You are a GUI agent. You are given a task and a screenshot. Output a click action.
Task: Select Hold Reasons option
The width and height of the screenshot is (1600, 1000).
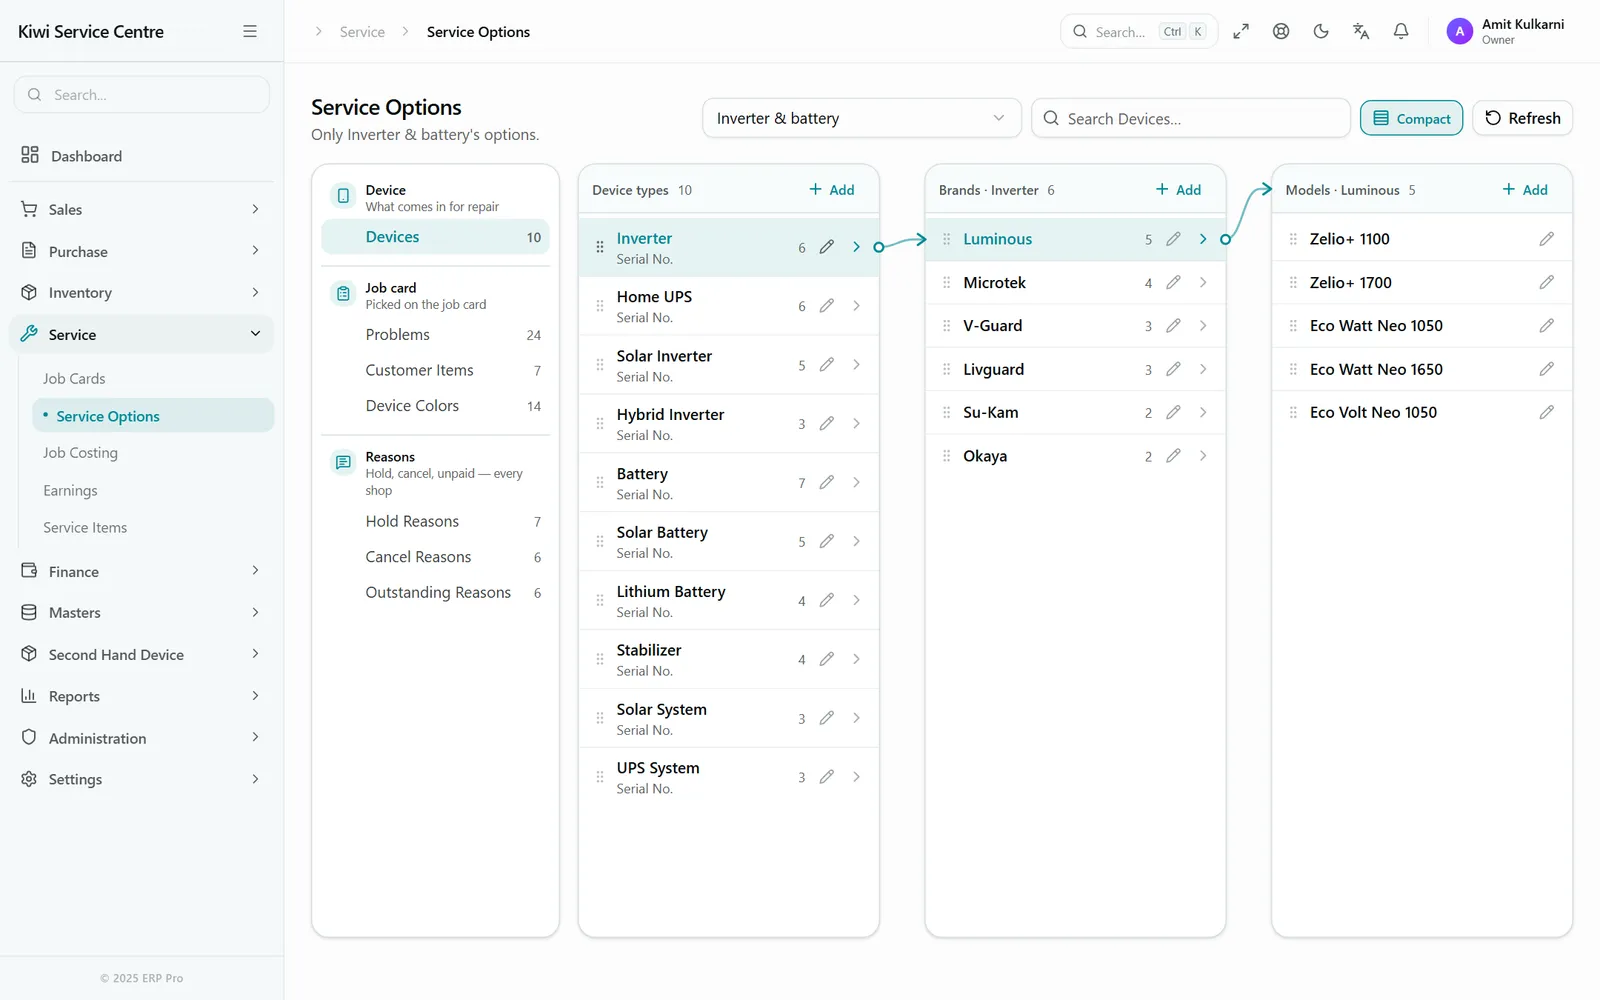point(436,522)
